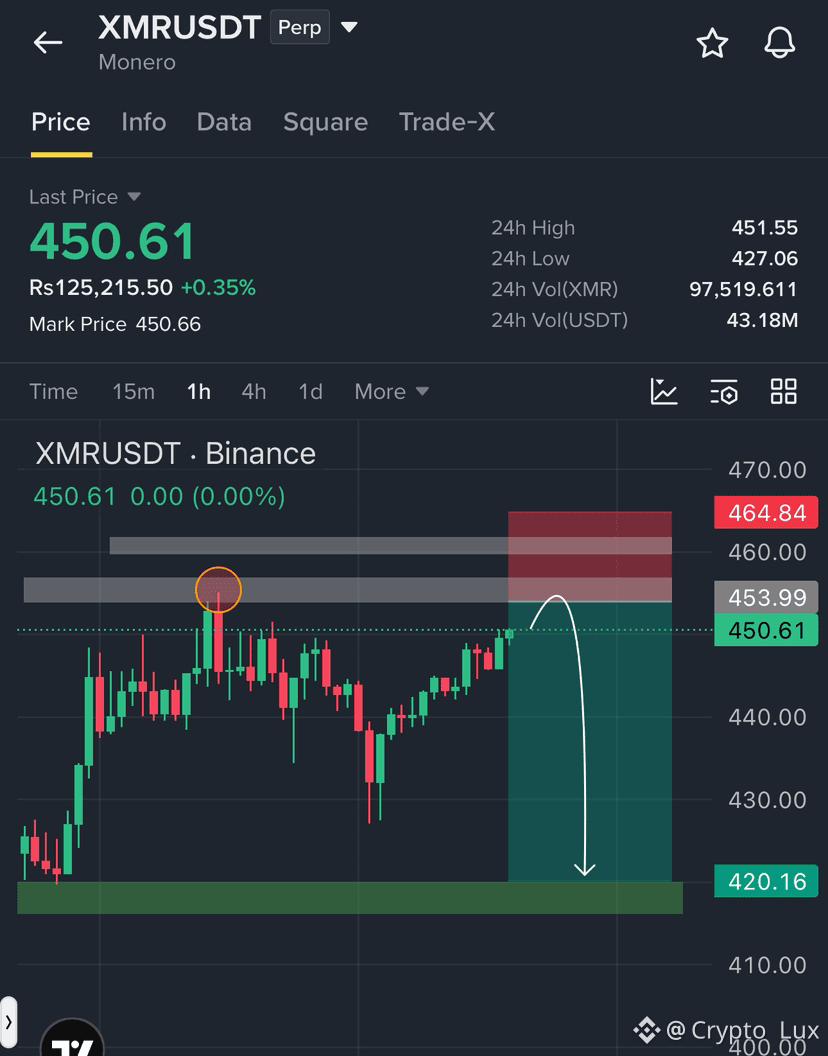Click the Monero subtitle text

tap(137, 62)
